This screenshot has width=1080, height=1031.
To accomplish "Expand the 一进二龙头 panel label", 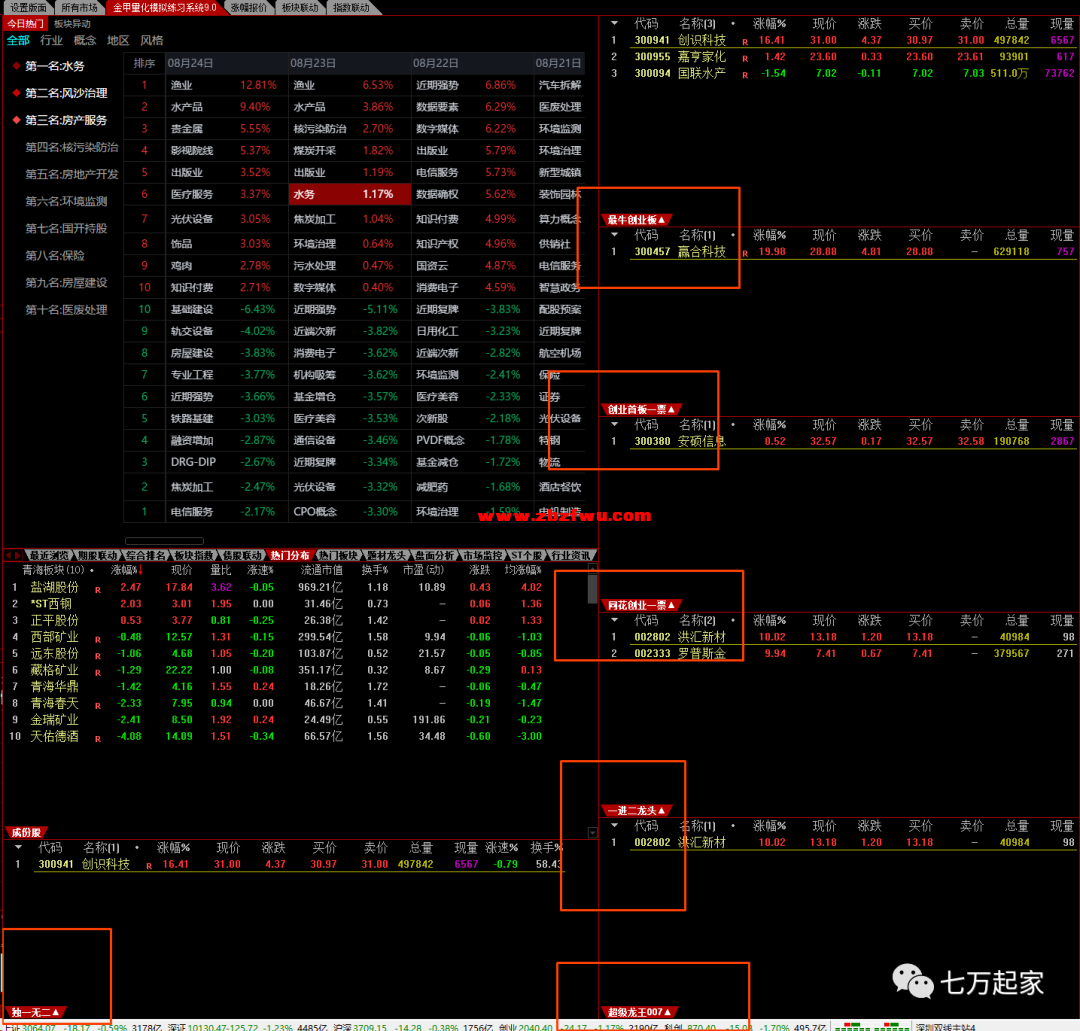I will point(636,810).
